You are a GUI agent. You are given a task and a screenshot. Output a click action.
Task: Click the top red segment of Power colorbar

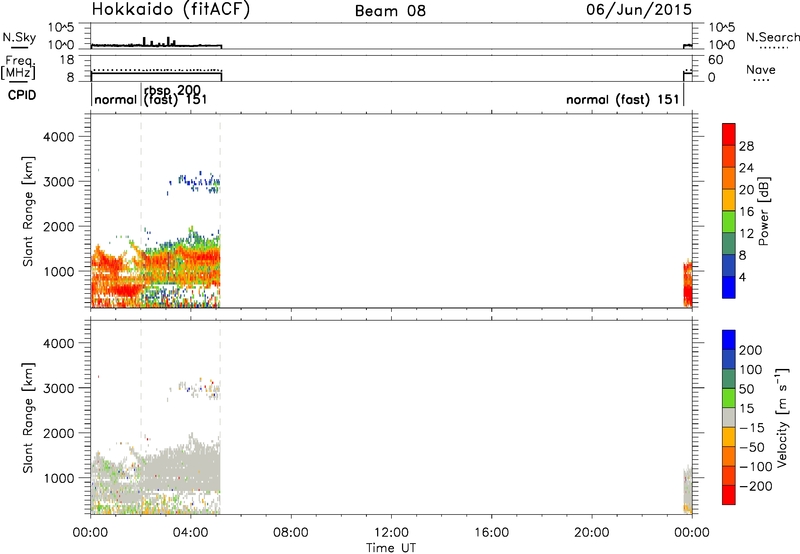tap(729, 134)
